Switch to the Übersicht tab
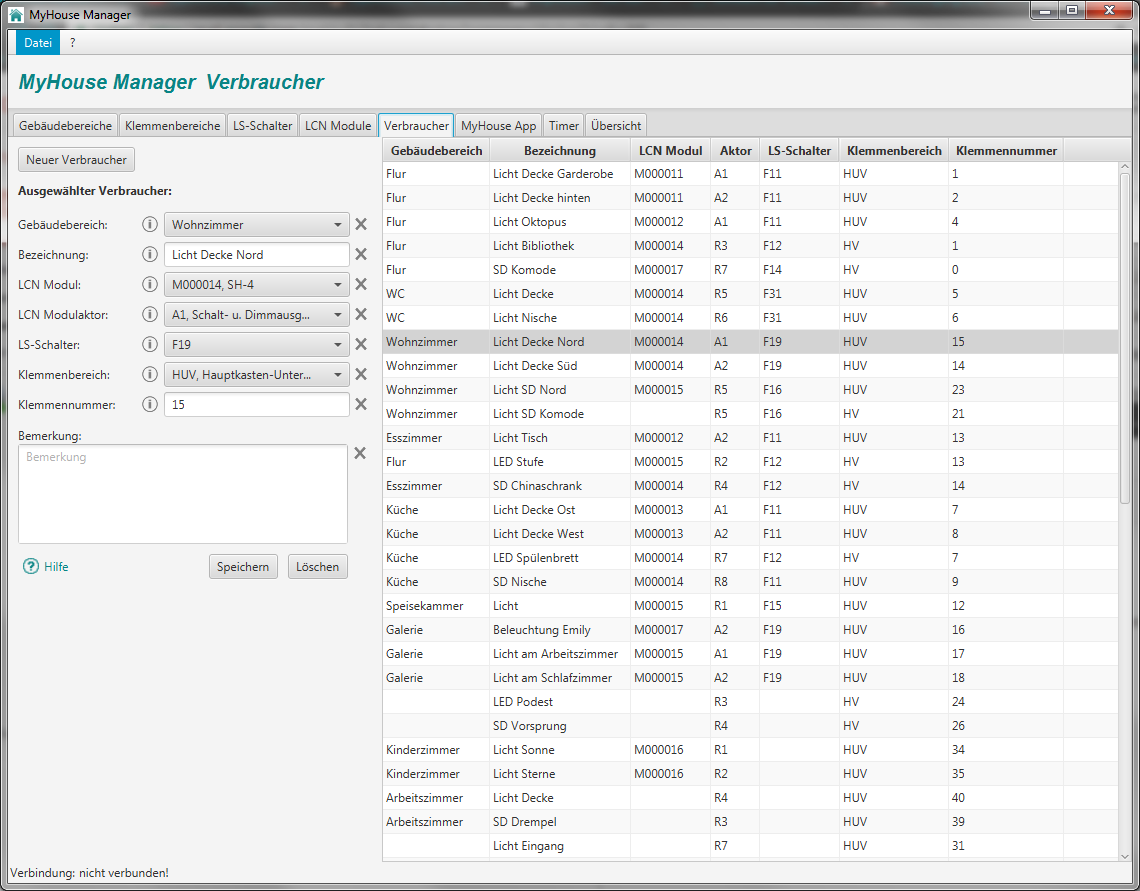This screenshot has width=1140, height=891. pyautogui.click(x=616, y=126)
